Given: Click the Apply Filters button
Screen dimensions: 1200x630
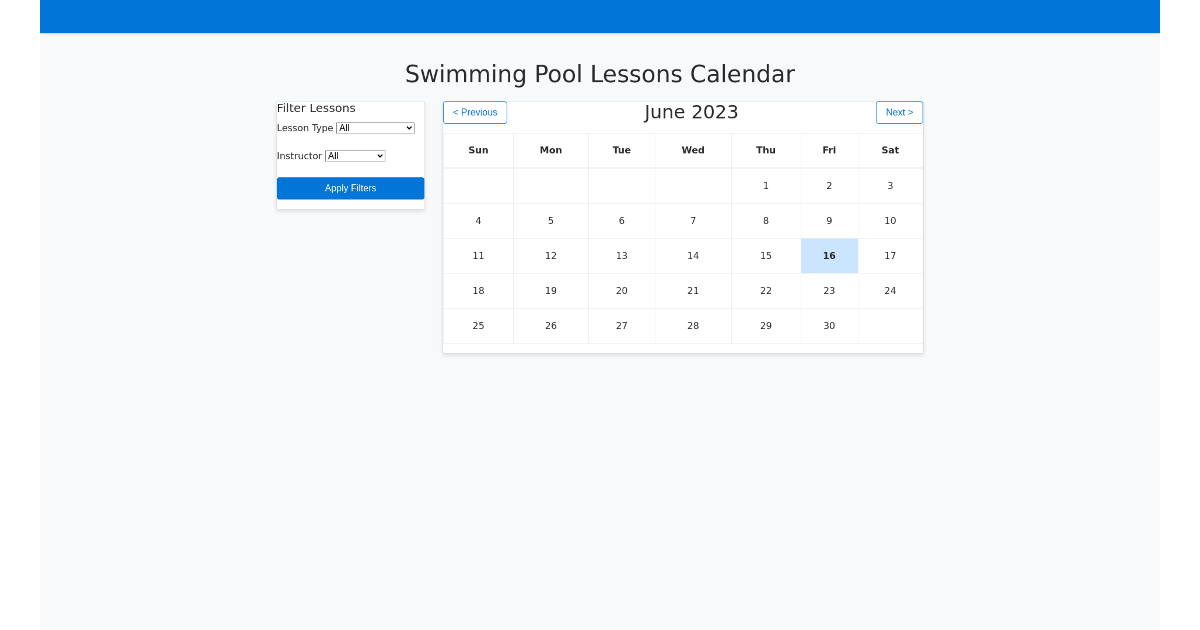Looking at the screenshot, I should (350, 188).
